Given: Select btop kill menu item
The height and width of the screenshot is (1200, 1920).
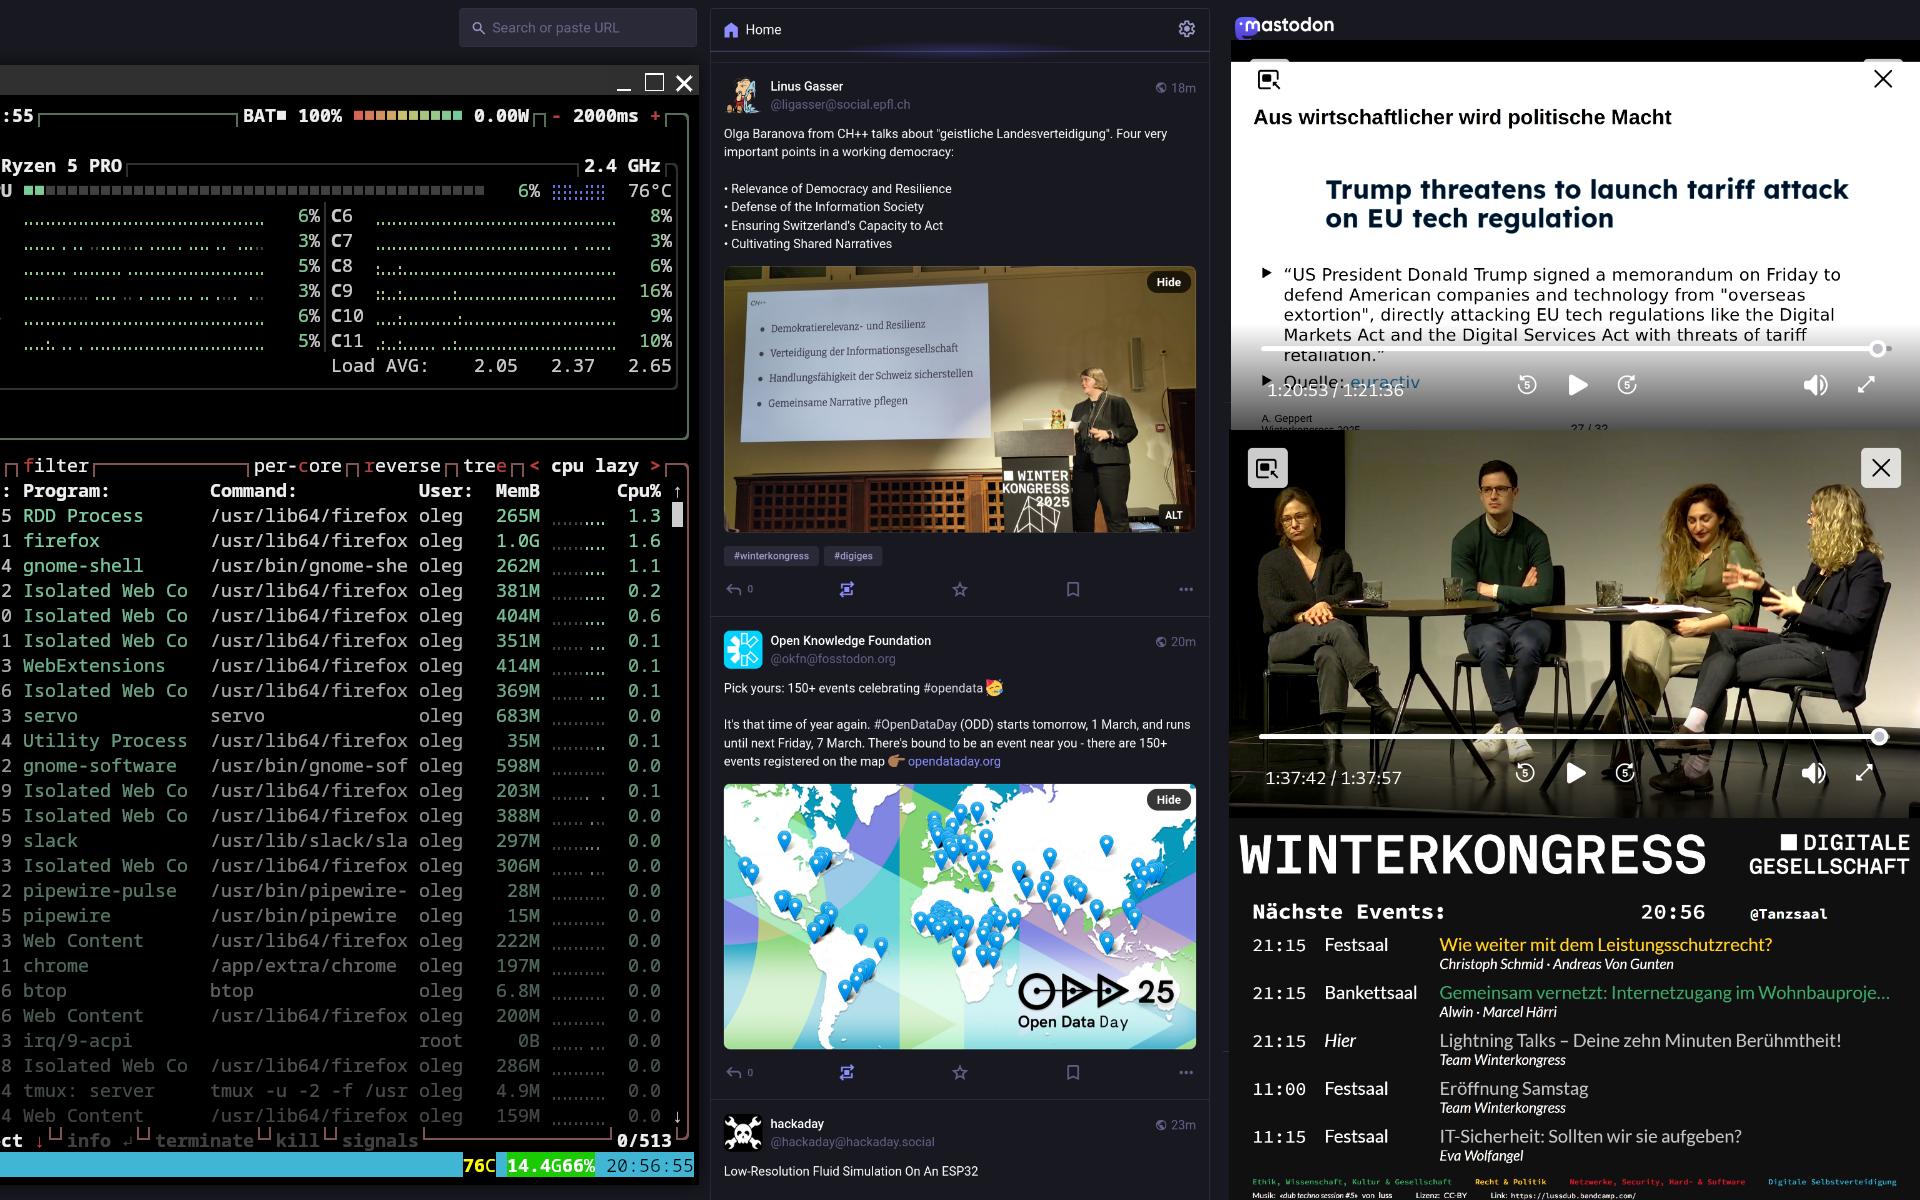Looking at the screenshot, I should click(x=297, y=1140).
